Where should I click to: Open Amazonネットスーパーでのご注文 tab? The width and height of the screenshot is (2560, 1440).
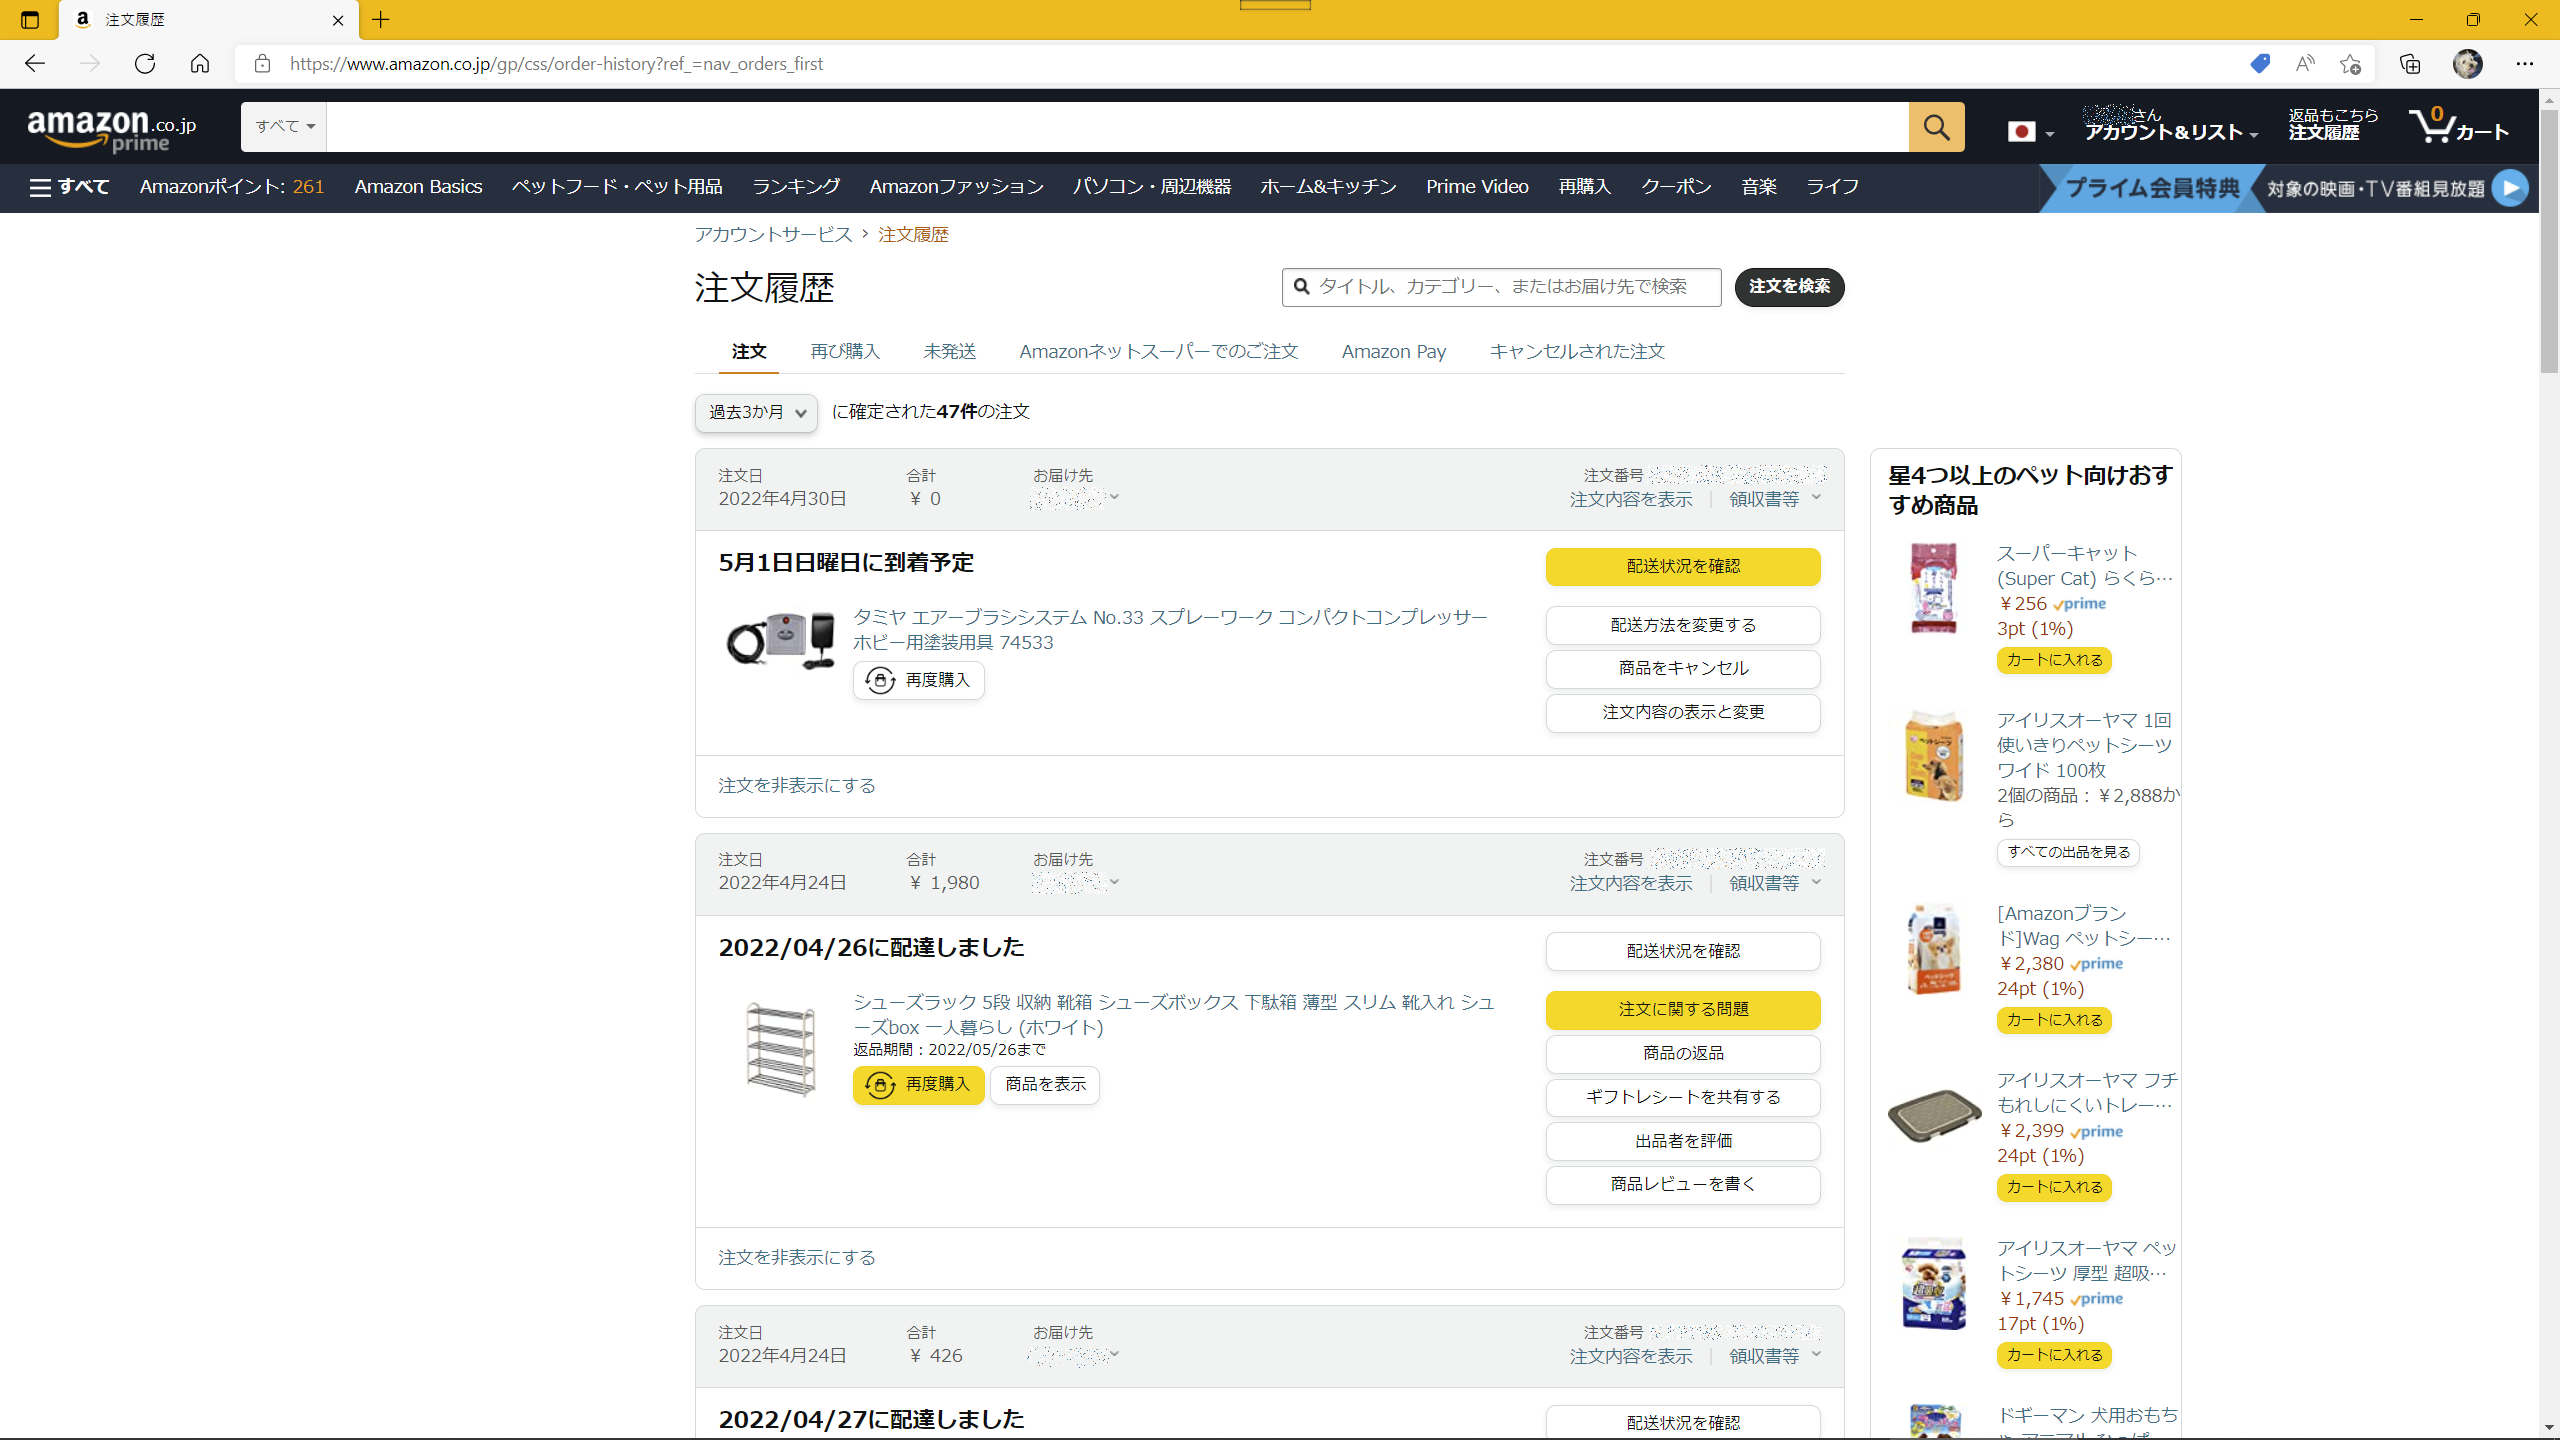(x=1158, y=352)
